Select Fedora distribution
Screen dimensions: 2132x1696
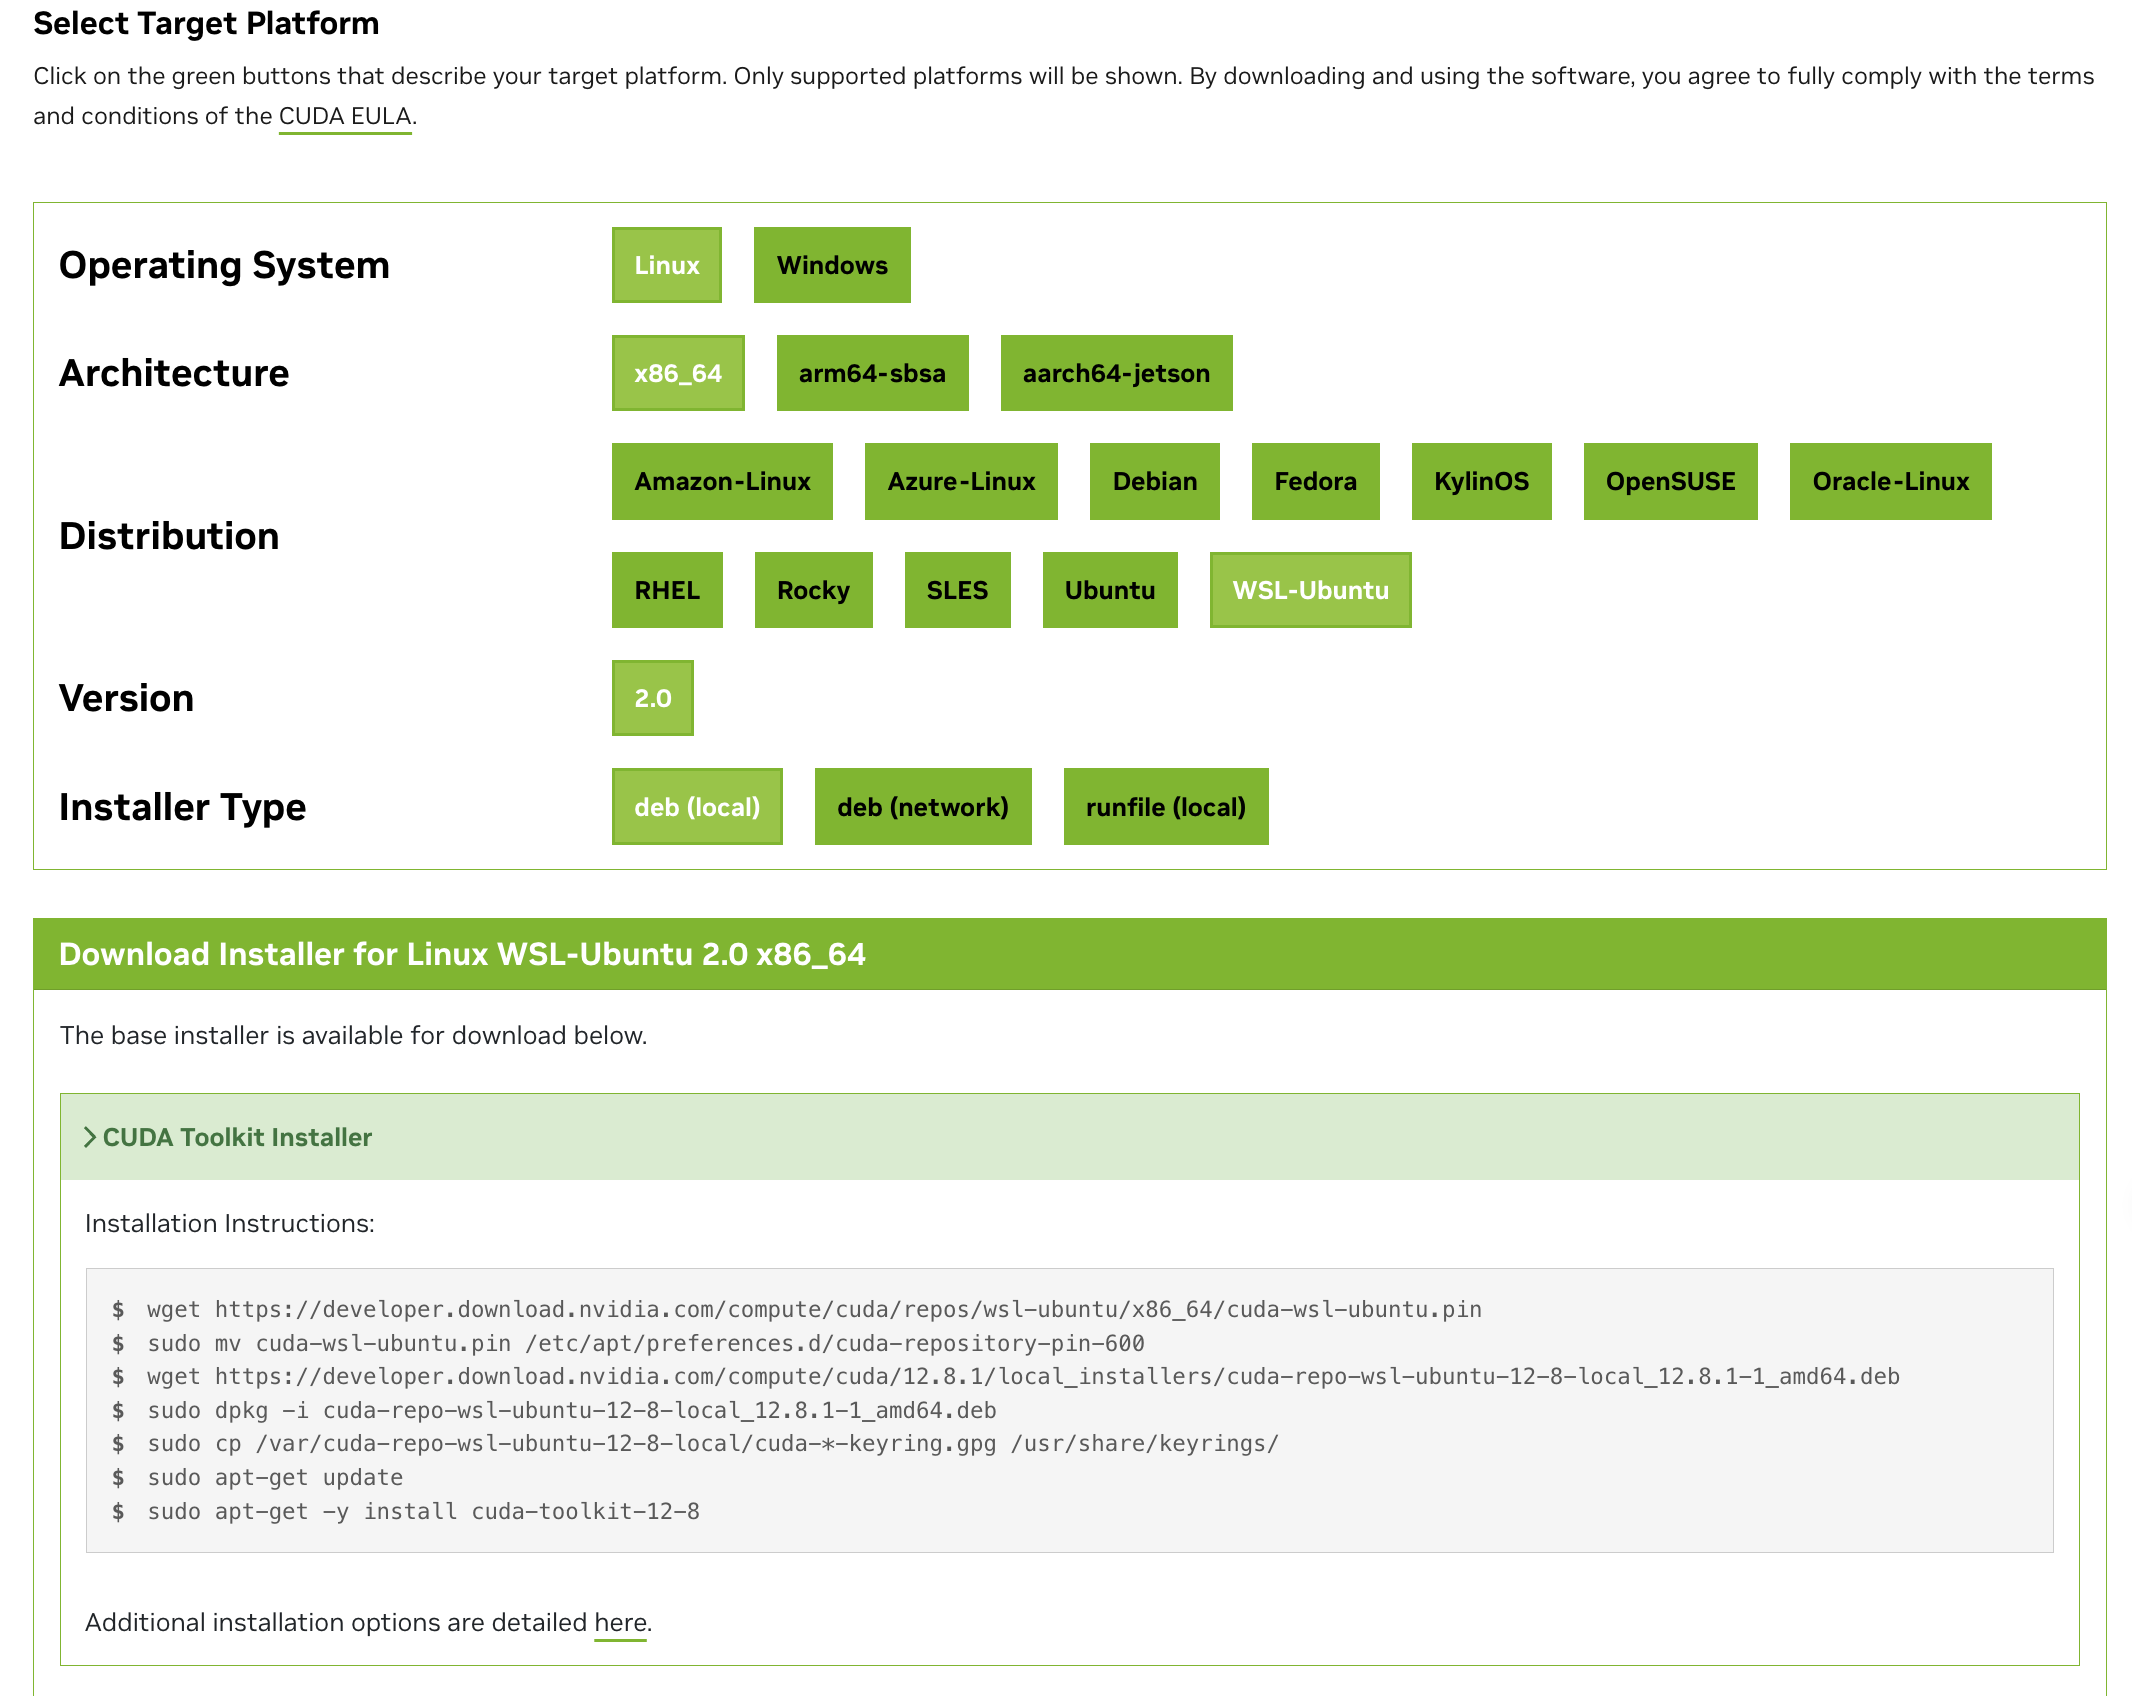(x=1316, y=481)
